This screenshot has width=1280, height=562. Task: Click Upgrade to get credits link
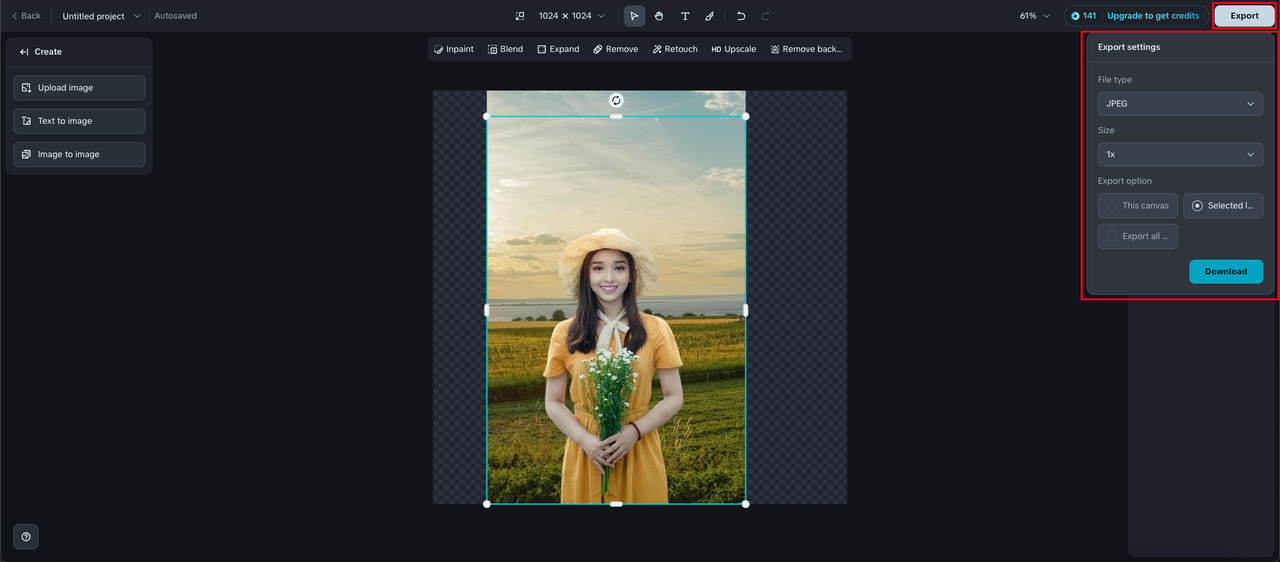(x=1153, y=16)
